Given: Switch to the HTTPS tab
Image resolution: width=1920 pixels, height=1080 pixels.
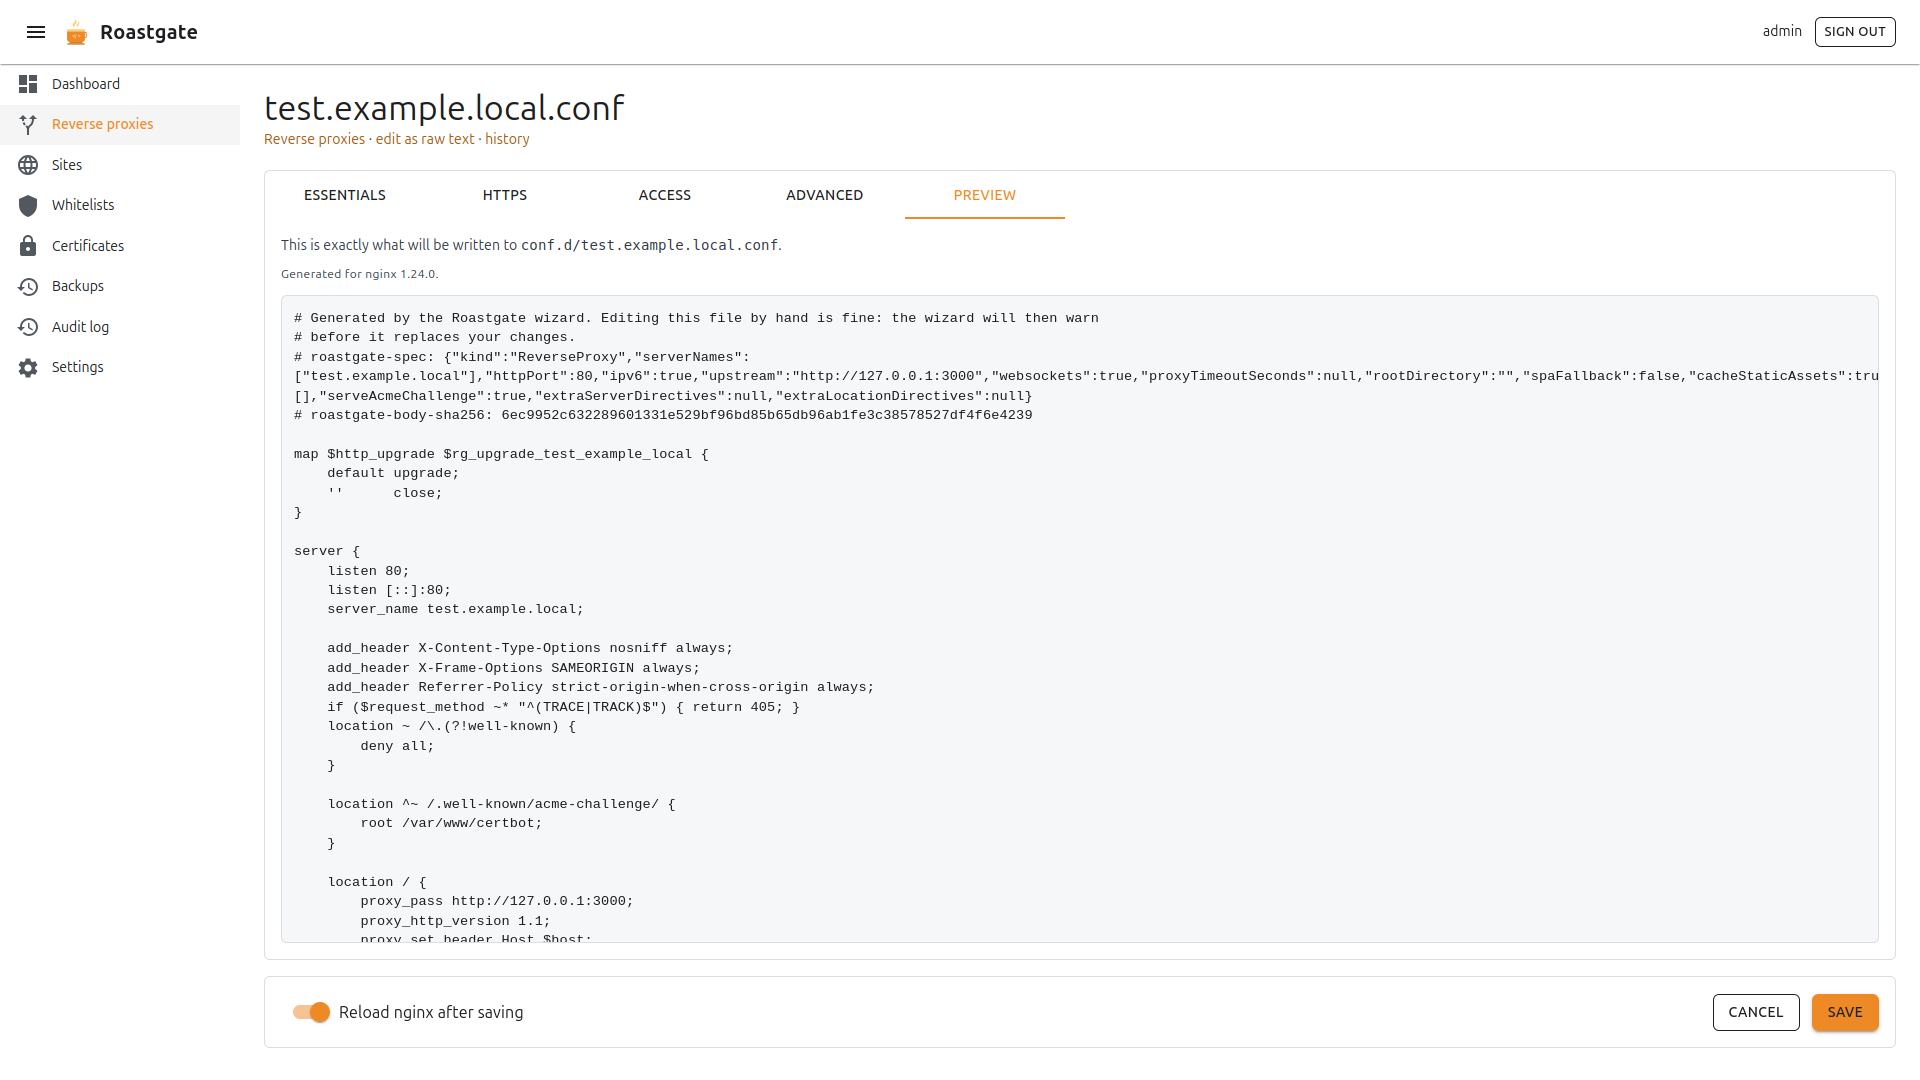Looking at the screenshot, I should [505, 195].
